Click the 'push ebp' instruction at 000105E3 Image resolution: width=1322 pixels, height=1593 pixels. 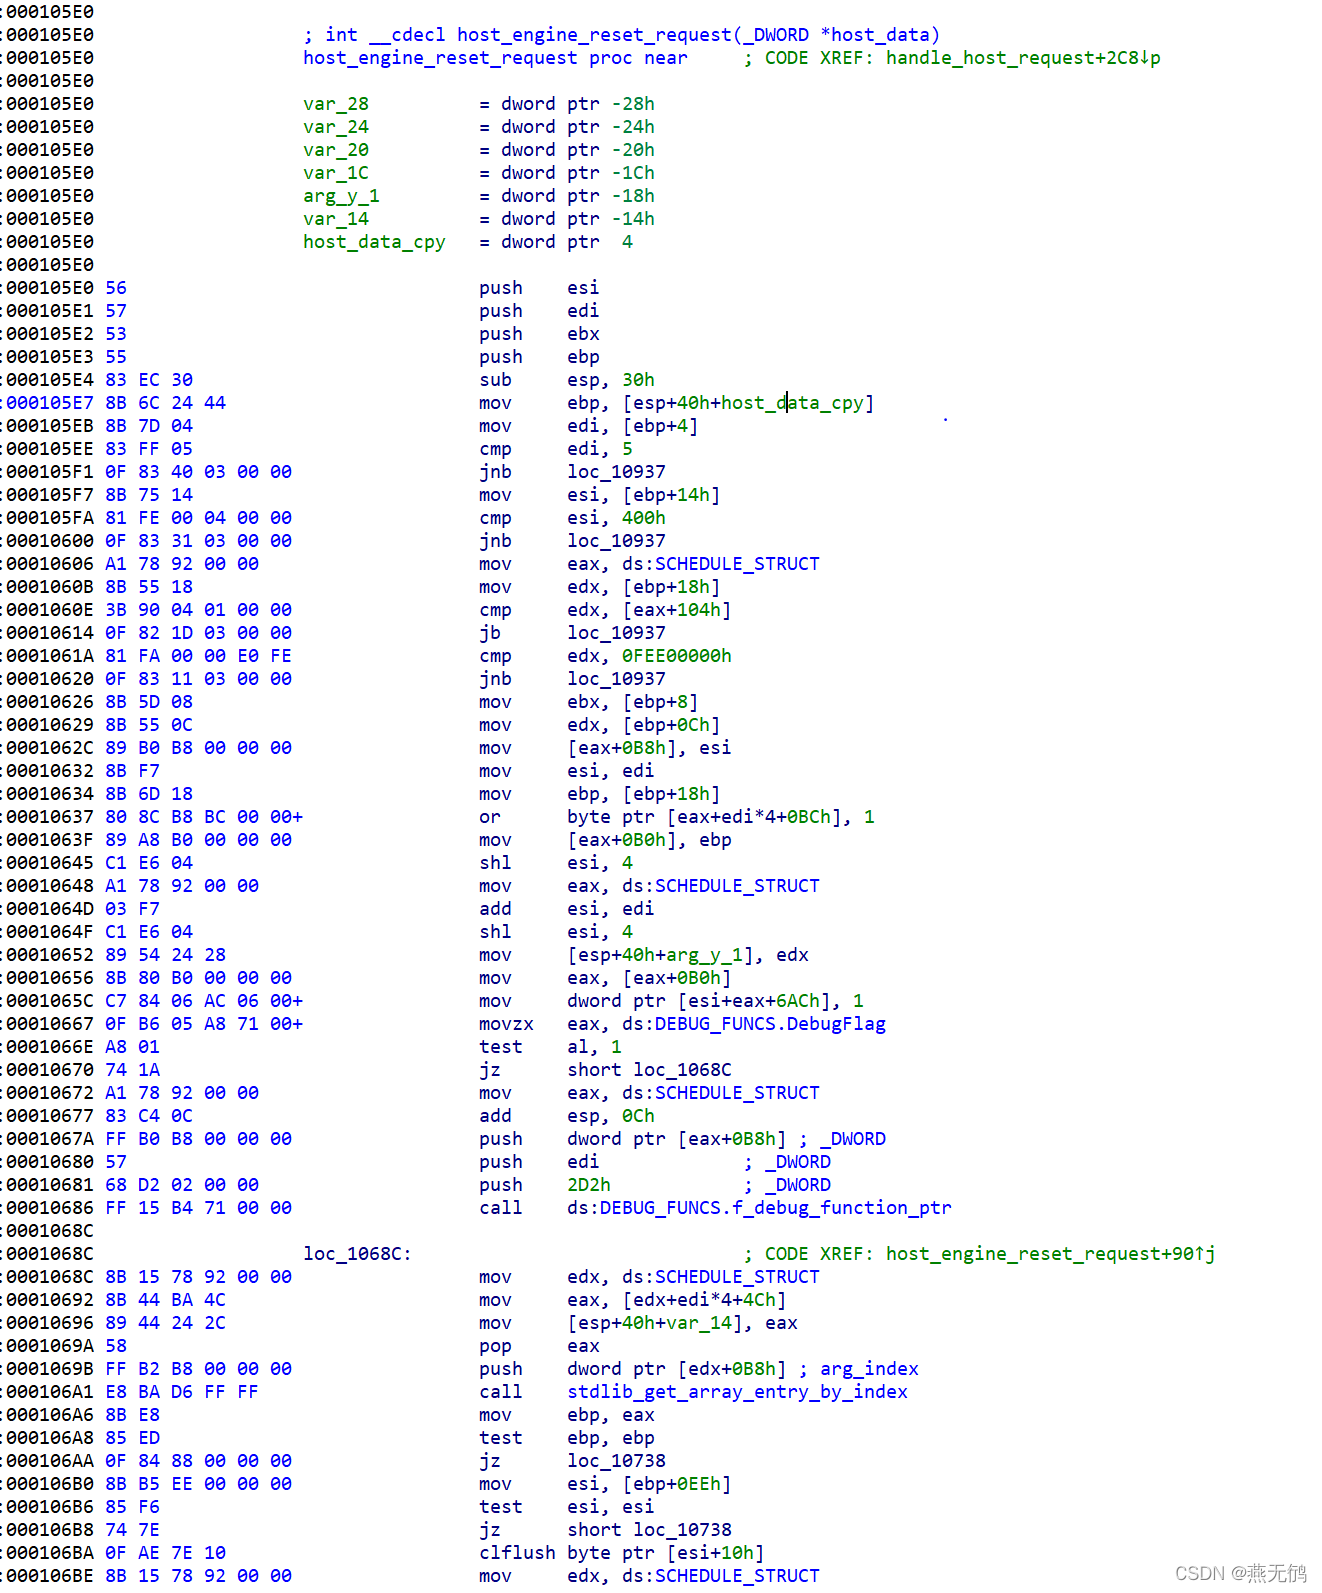point(539,357)
